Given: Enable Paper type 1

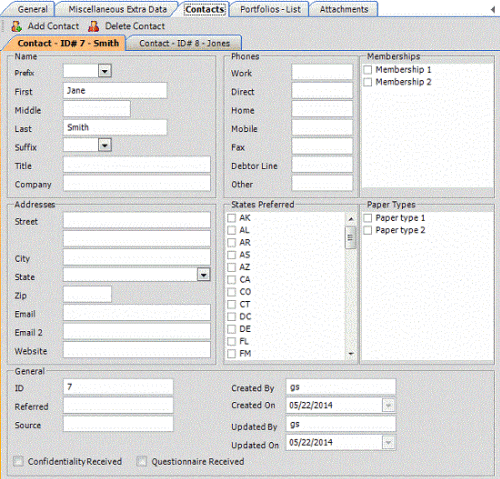Looking at the screenshot, I should click(368, 218).
